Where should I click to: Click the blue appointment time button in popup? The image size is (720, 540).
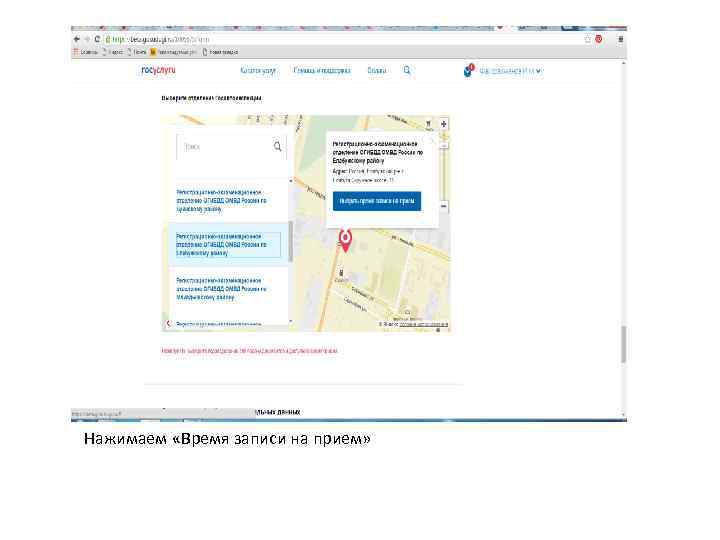(x=377, y=201)
